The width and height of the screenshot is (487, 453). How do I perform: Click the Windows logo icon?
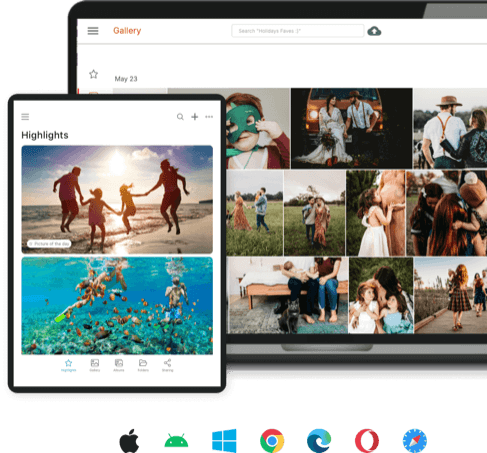coord(224,441)
